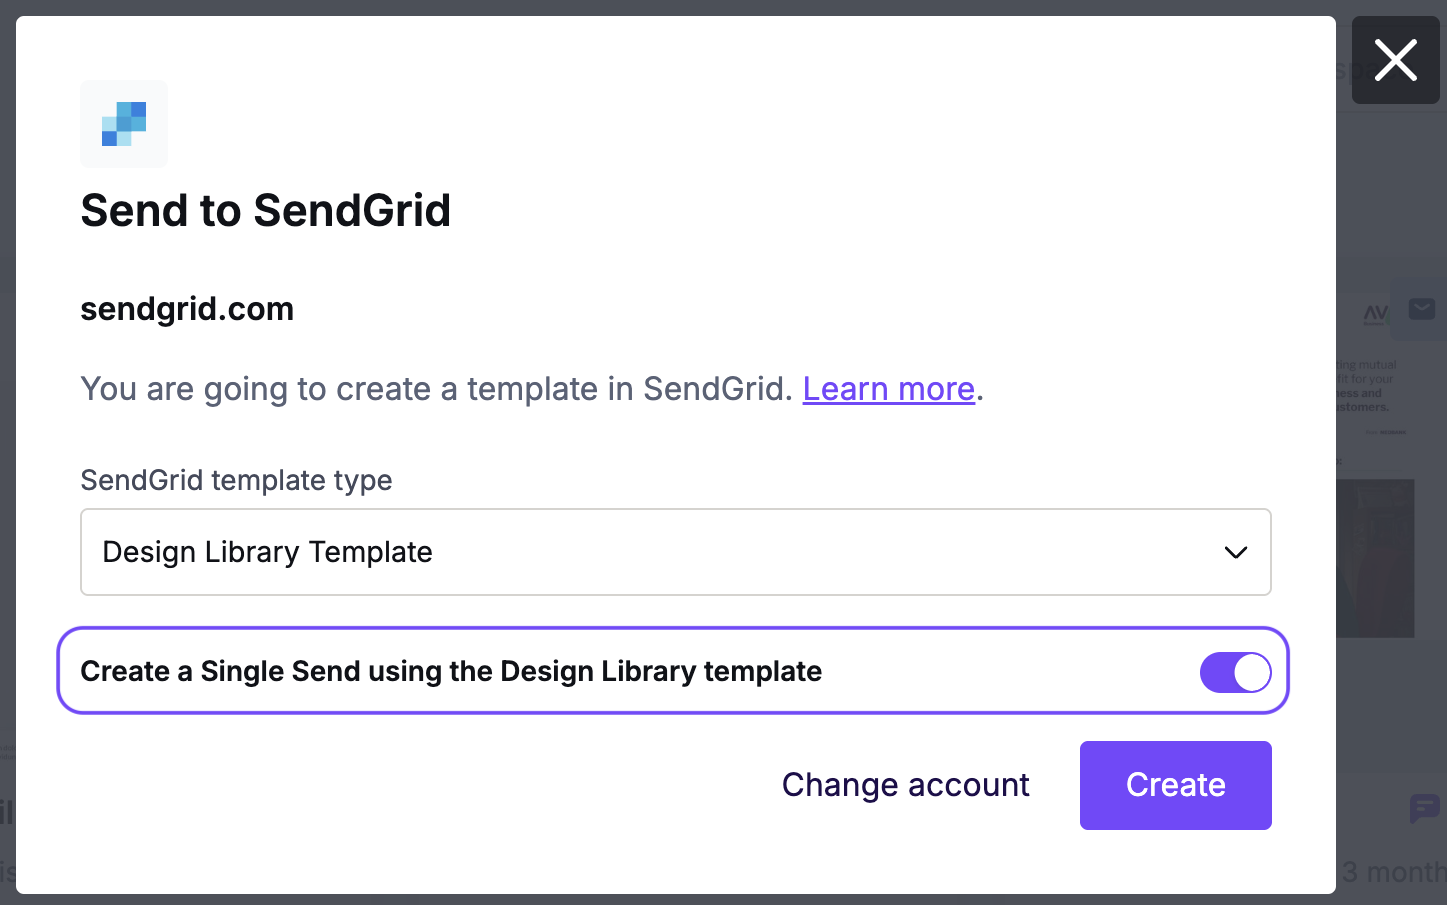Click the dimmed envelope icon behind dialog
Screen dimensions: 1447x905
(x=1421, y=309)
